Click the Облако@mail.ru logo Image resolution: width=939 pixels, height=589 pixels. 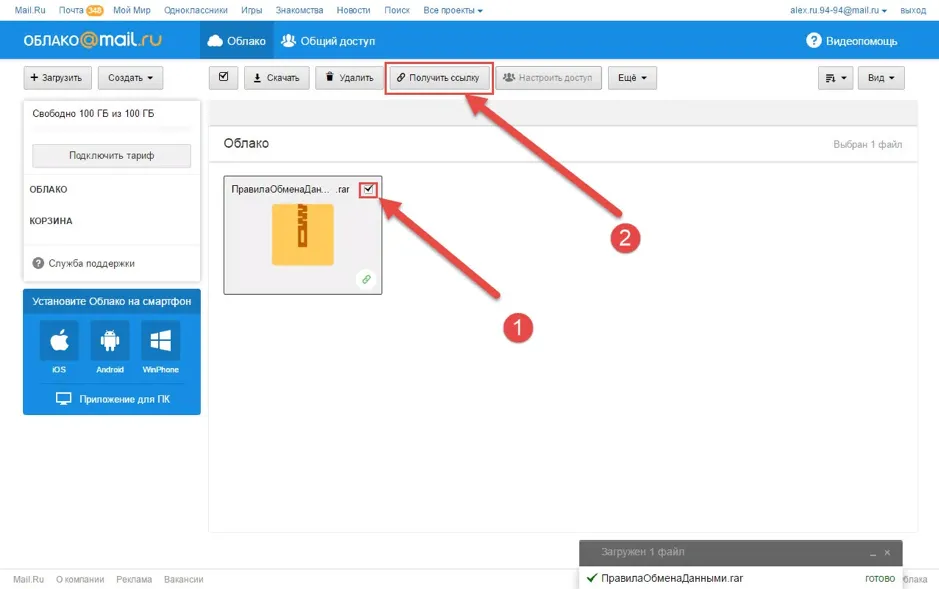click(x=92, y=40)
